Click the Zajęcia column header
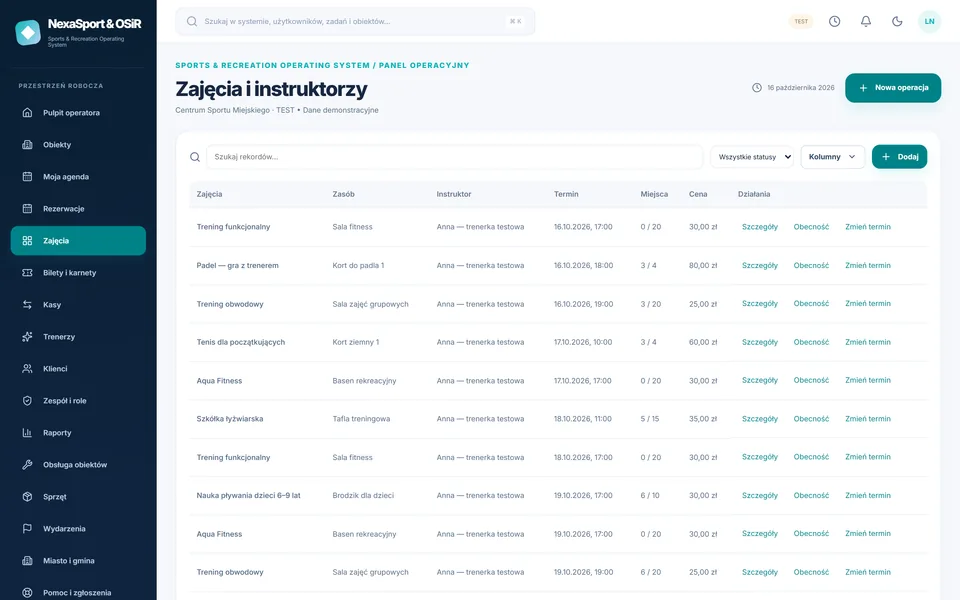Screen dimensions: 960x600 click(x=209, y=194)
